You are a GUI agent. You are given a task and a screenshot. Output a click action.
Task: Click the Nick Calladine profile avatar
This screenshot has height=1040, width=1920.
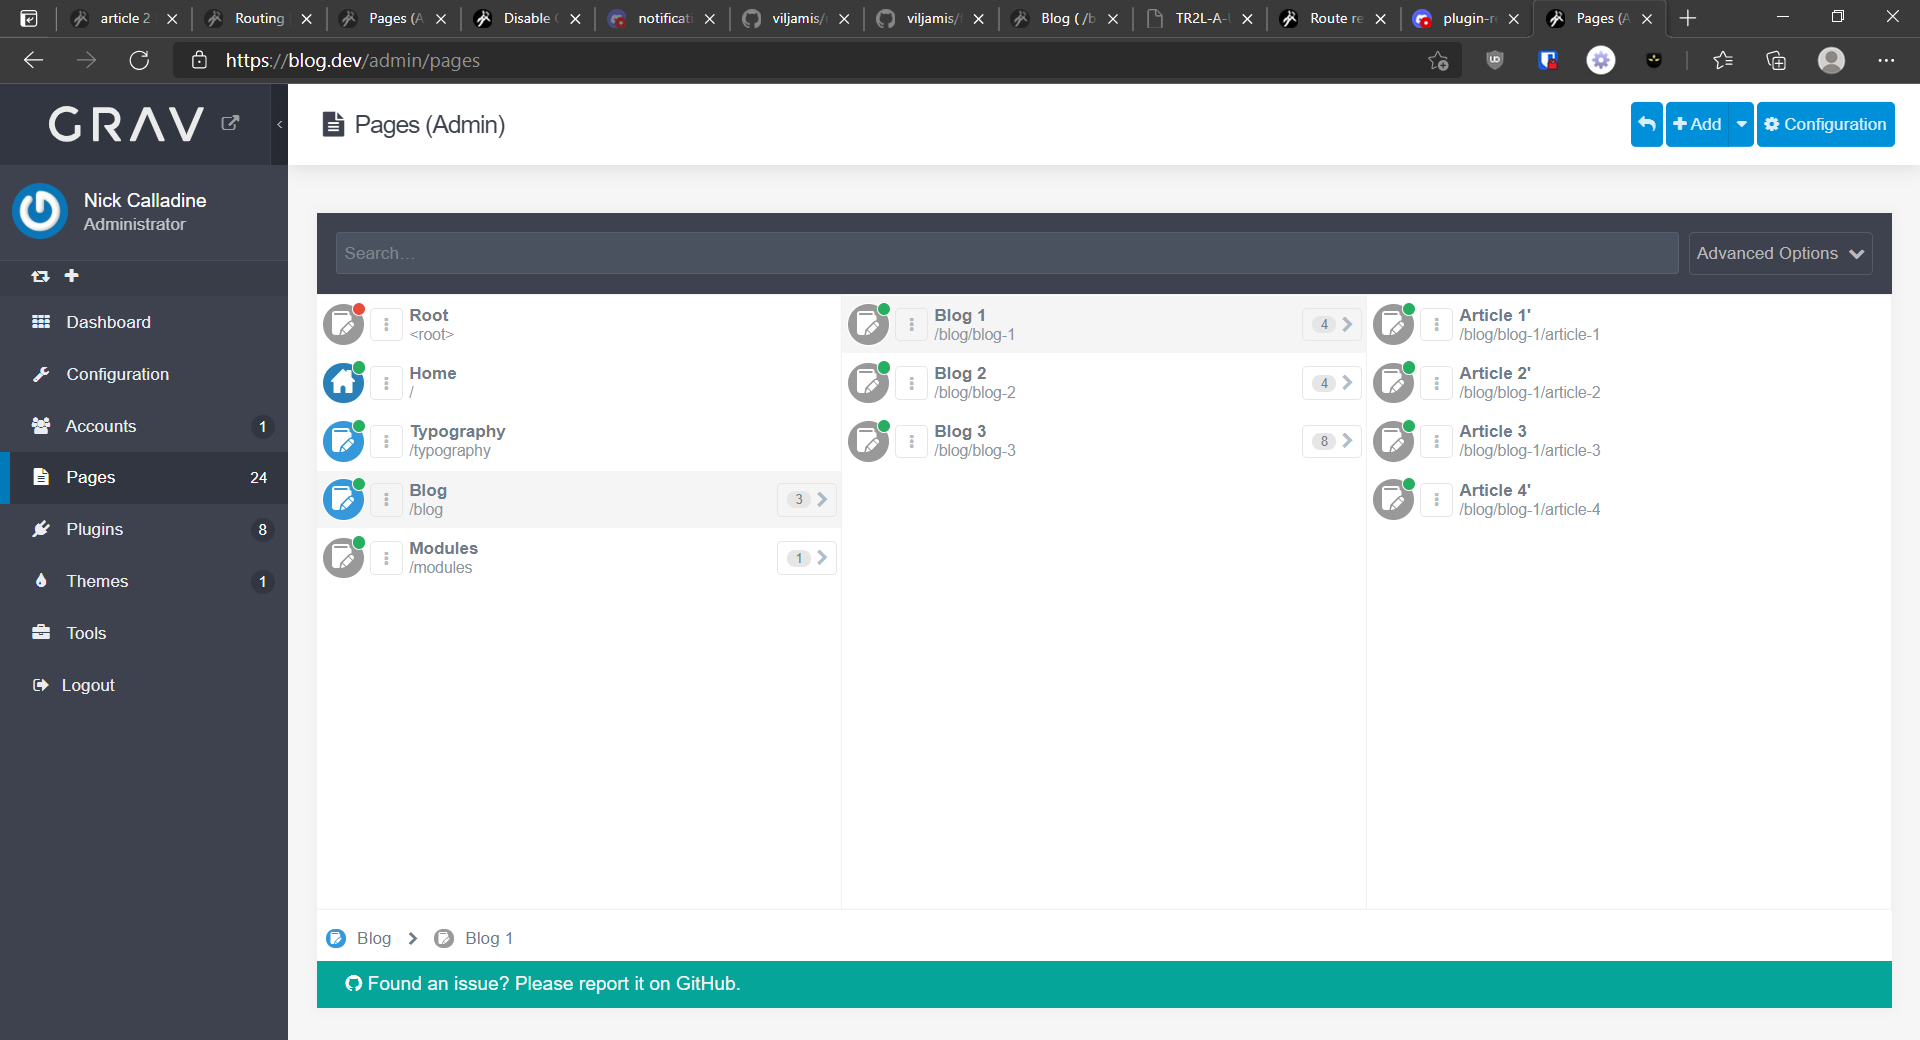[40, 211]
